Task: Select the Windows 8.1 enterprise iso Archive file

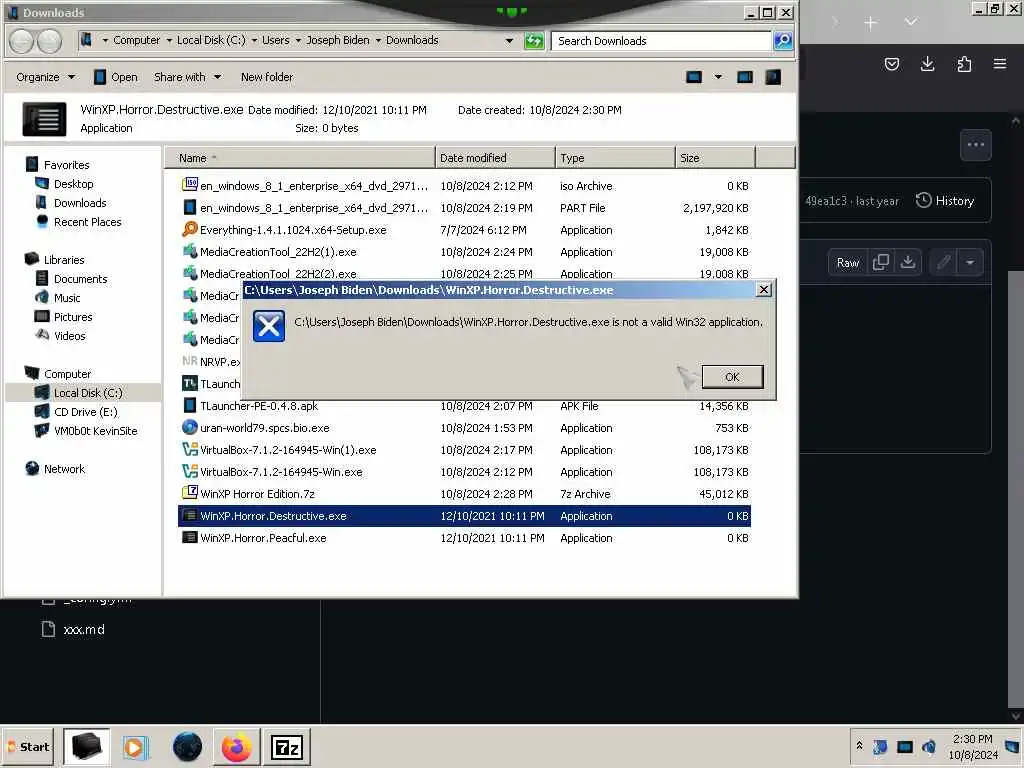Action: (x=464, y=186)
